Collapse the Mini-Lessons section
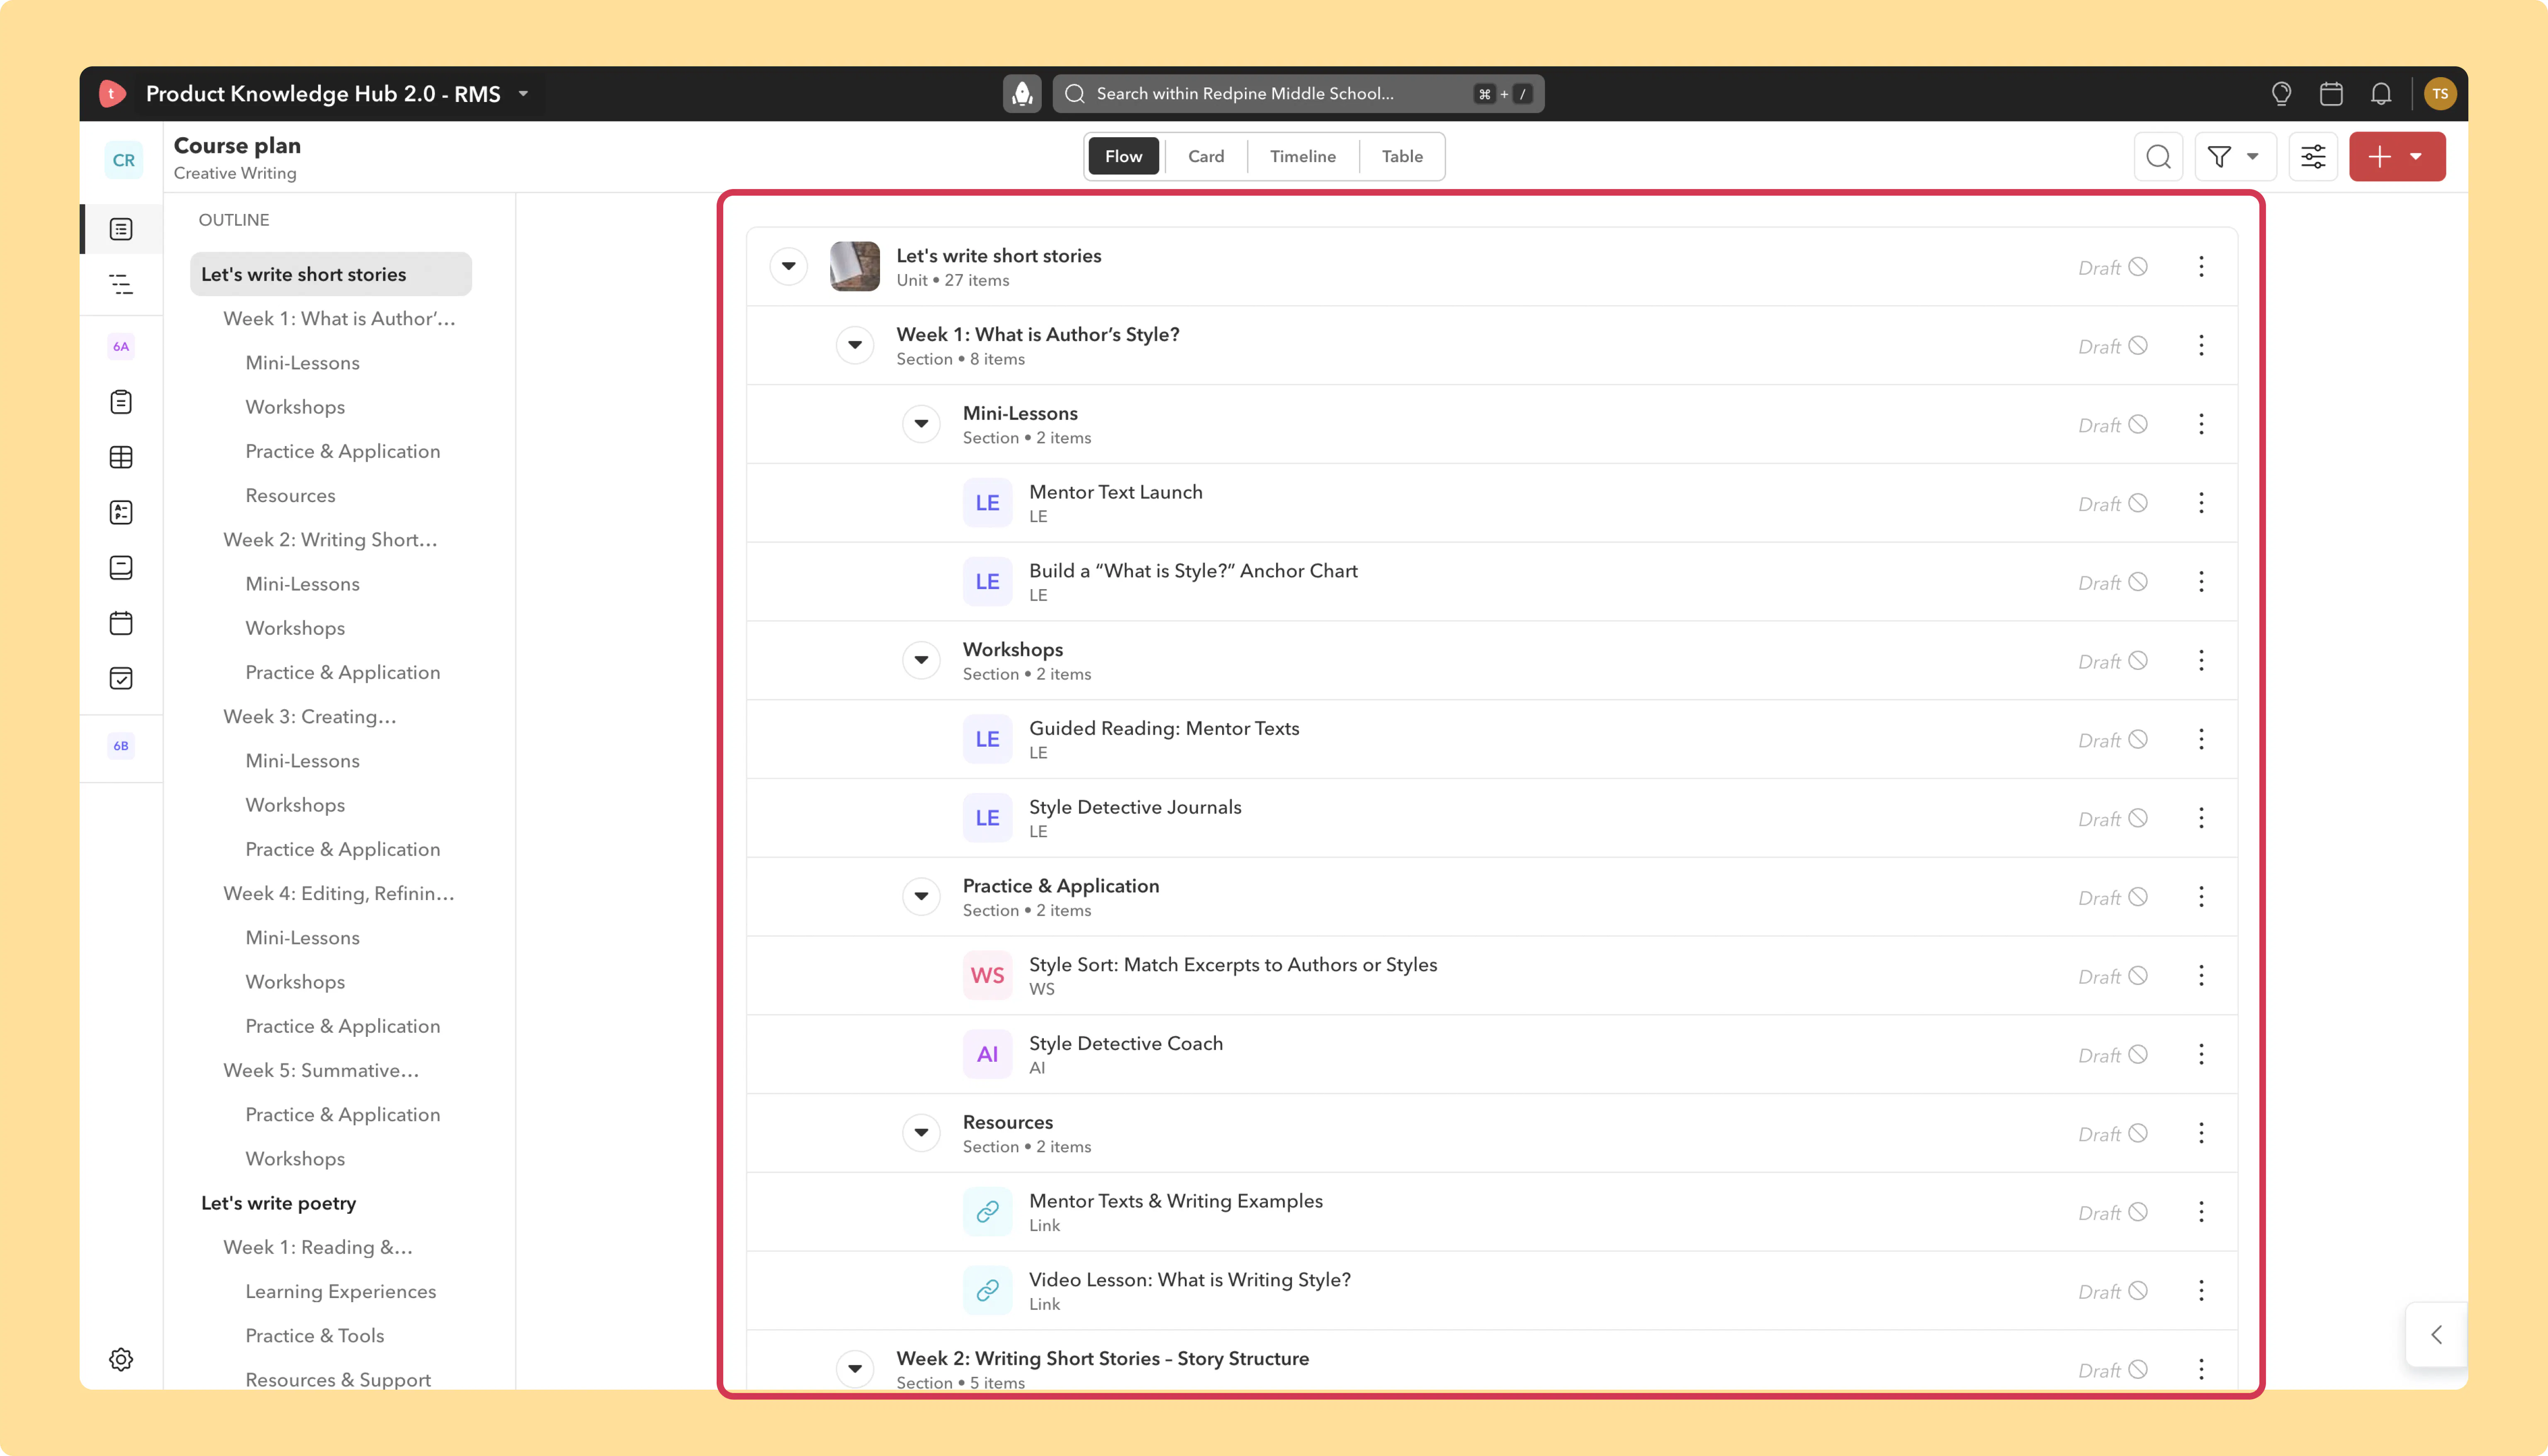Image resolution: width=2548 pixels, height=1456 pixels. (921, 424)
